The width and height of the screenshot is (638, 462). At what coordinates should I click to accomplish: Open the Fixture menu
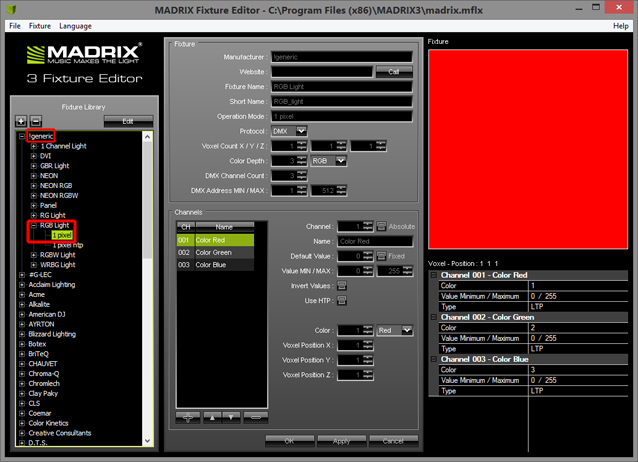pyautogui.click(x=40, y=26)
